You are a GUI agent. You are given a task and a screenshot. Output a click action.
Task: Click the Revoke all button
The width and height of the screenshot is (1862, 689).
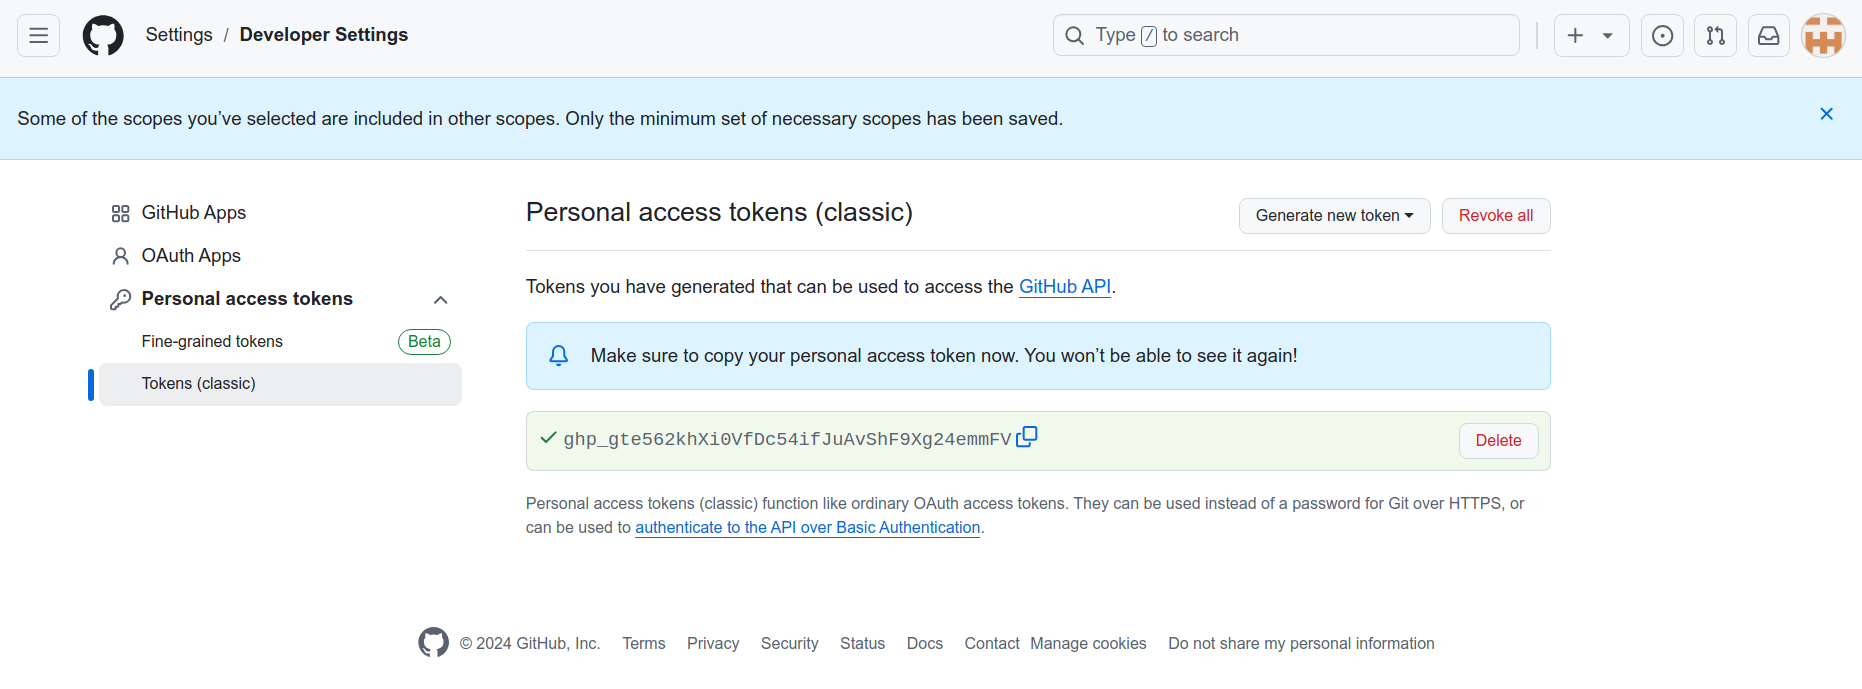point(1495,216)
